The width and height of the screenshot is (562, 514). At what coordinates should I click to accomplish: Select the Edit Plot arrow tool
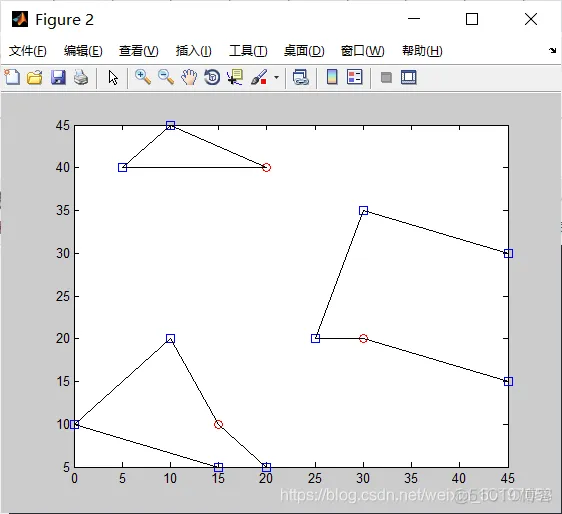(x=113, y=77)
